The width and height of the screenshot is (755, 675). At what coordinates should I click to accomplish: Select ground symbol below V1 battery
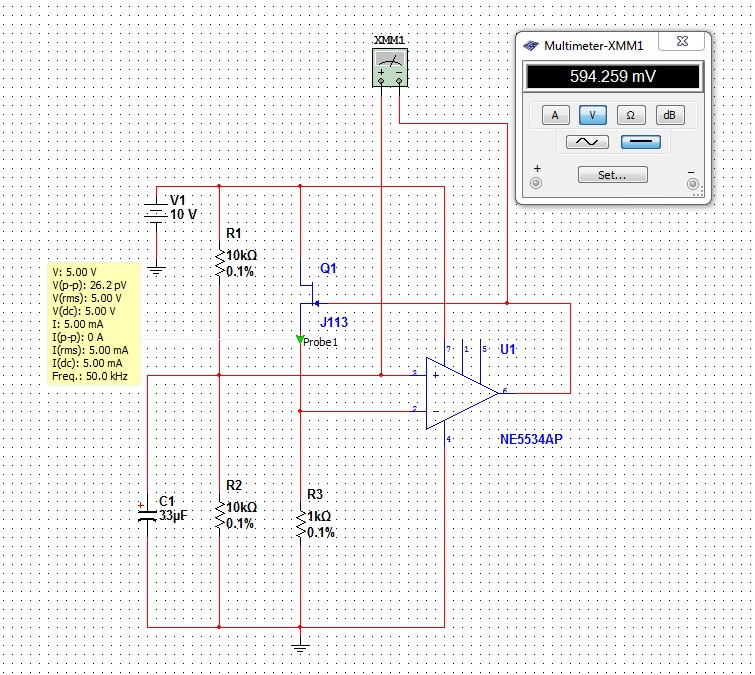(156, 271)
